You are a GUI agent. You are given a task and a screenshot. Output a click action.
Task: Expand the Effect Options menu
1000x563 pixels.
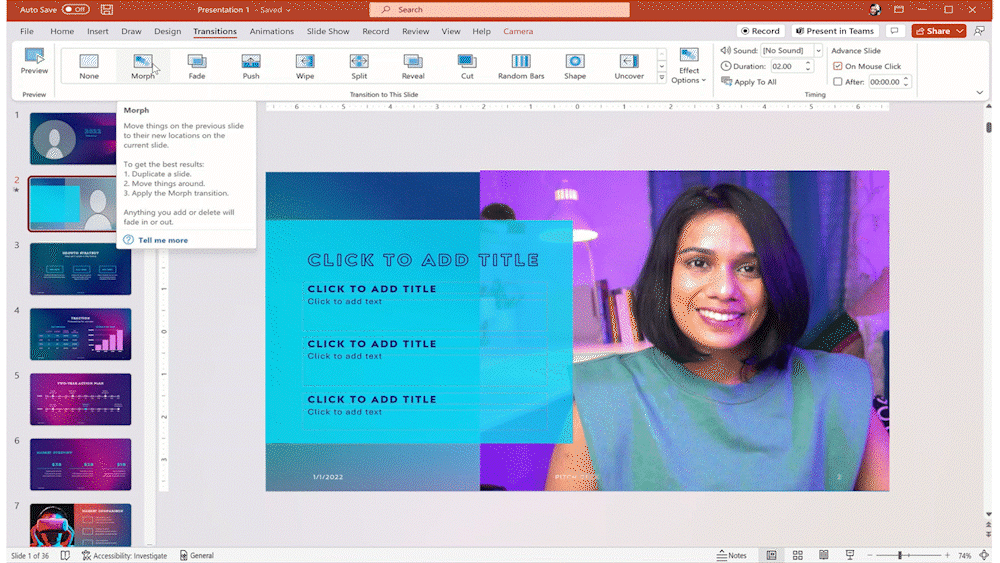click(689, 66)
